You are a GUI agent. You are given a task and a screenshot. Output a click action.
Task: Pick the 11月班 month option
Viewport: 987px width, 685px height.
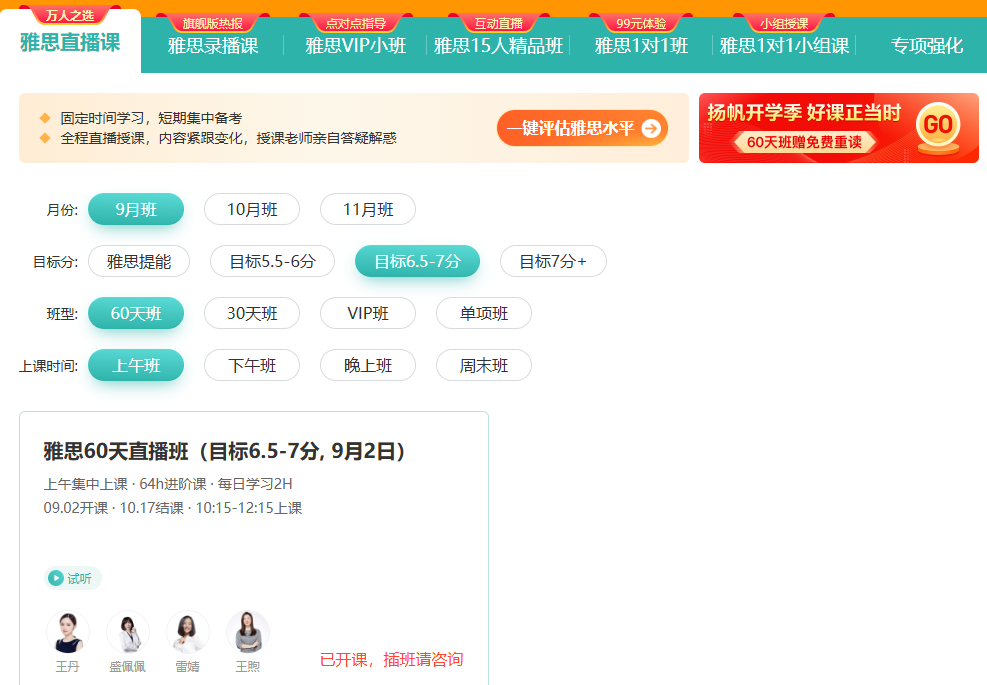tap(368, 209)
